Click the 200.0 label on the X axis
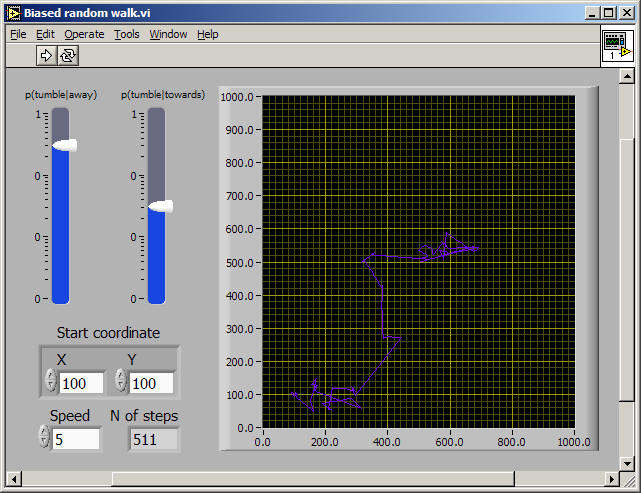Viewport: 641px width, 493px height. click(325, 442)
